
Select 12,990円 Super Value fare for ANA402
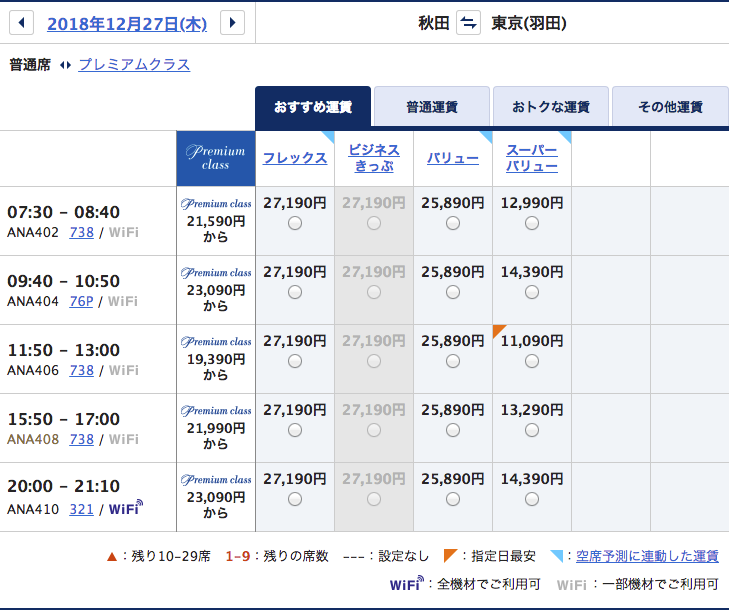[532, 224]
